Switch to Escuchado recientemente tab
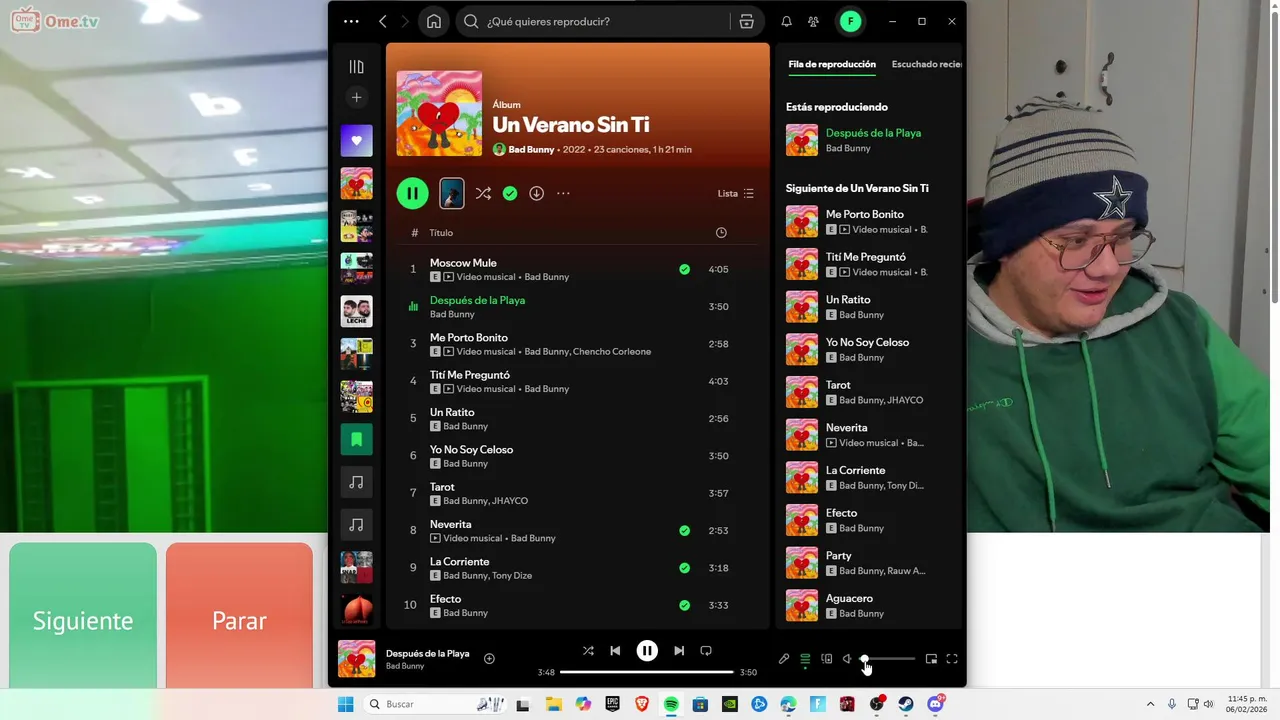Screen dimensions: 1280x720 [x=926, y=64]
